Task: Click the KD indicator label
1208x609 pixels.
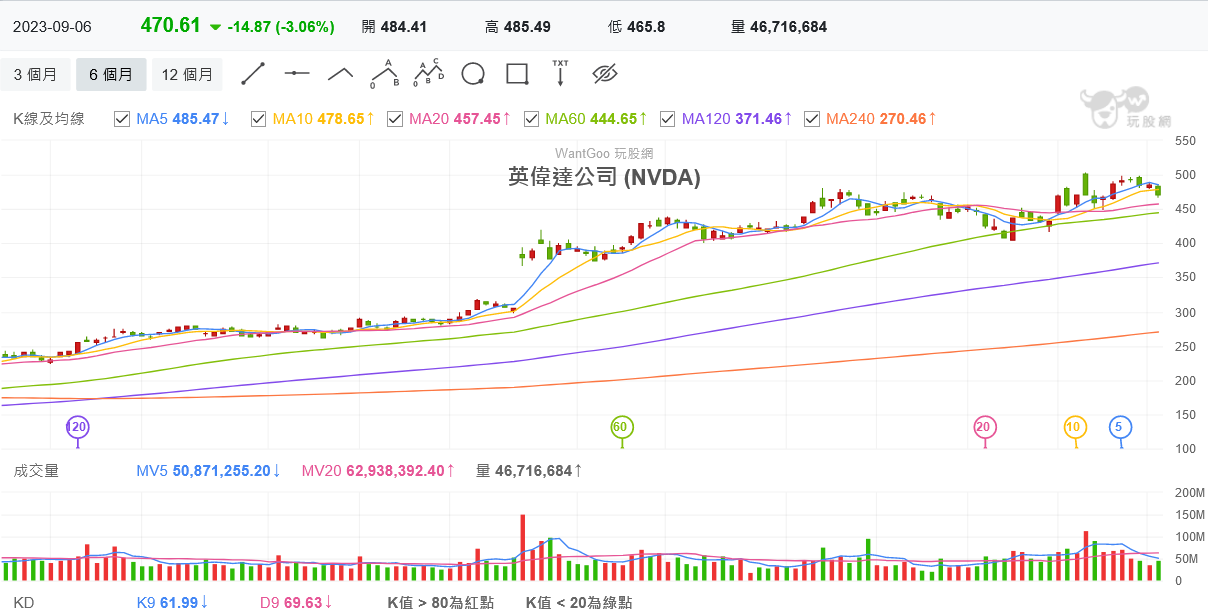Action: coord(23,602)
